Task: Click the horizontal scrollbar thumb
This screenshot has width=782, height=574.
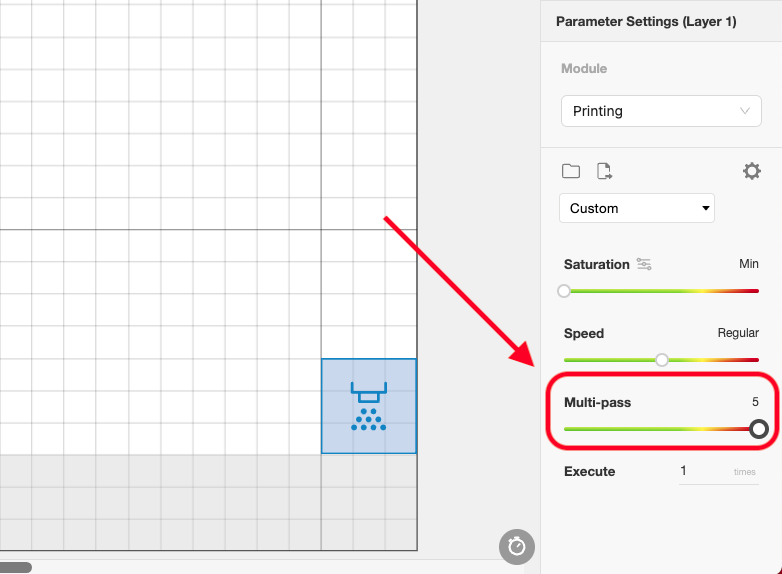Action: point(15,567)
